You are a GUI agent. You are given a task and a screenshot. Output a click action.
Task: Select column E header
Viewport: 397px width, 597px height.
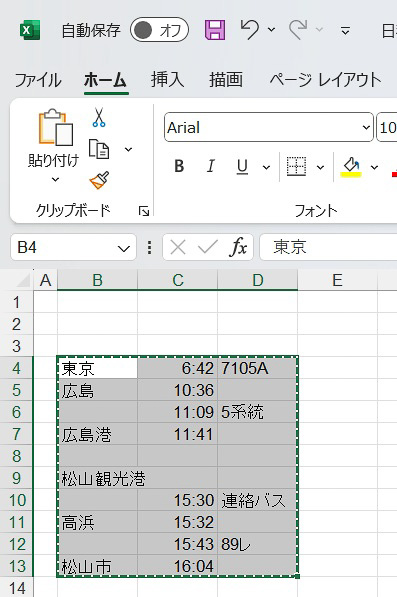(338, 281)
